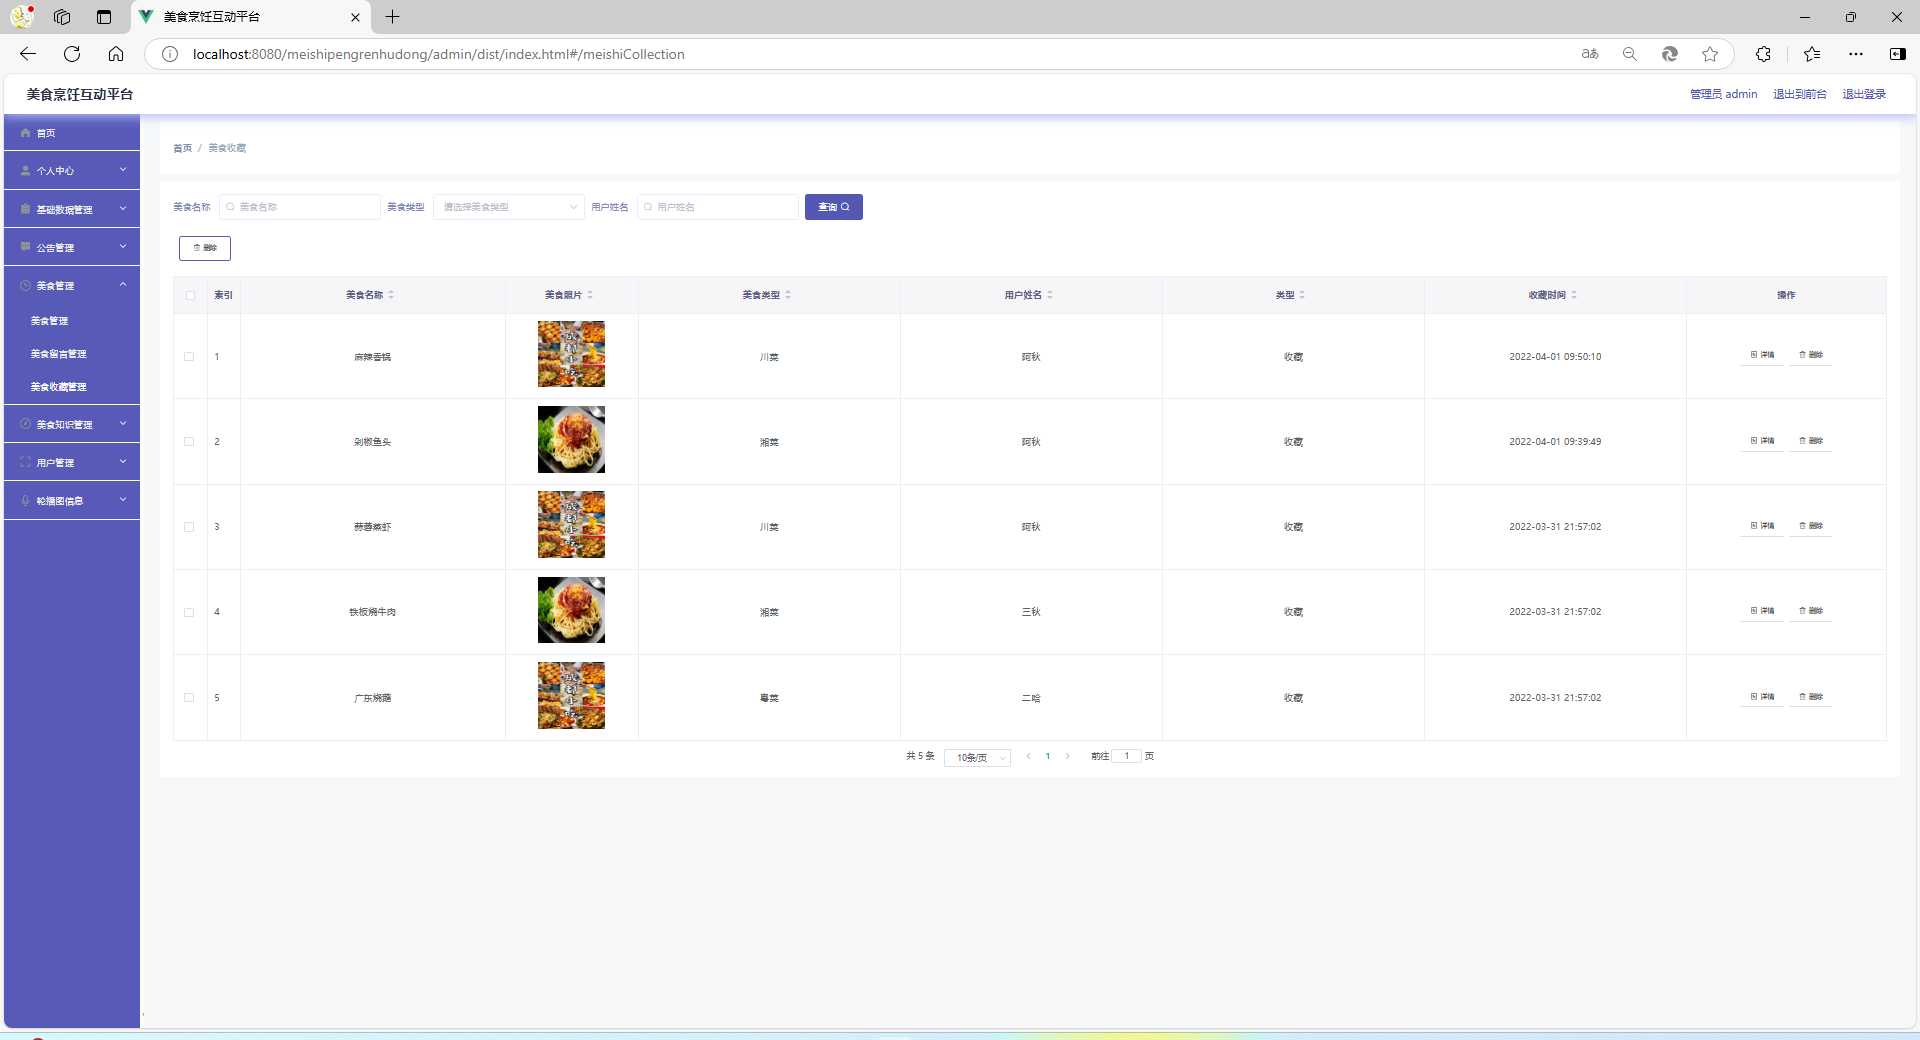Screen dimensions: 1920x1040
Task: View 详情 for the 广东烧鹅 row
Action: click(1762, 697)
